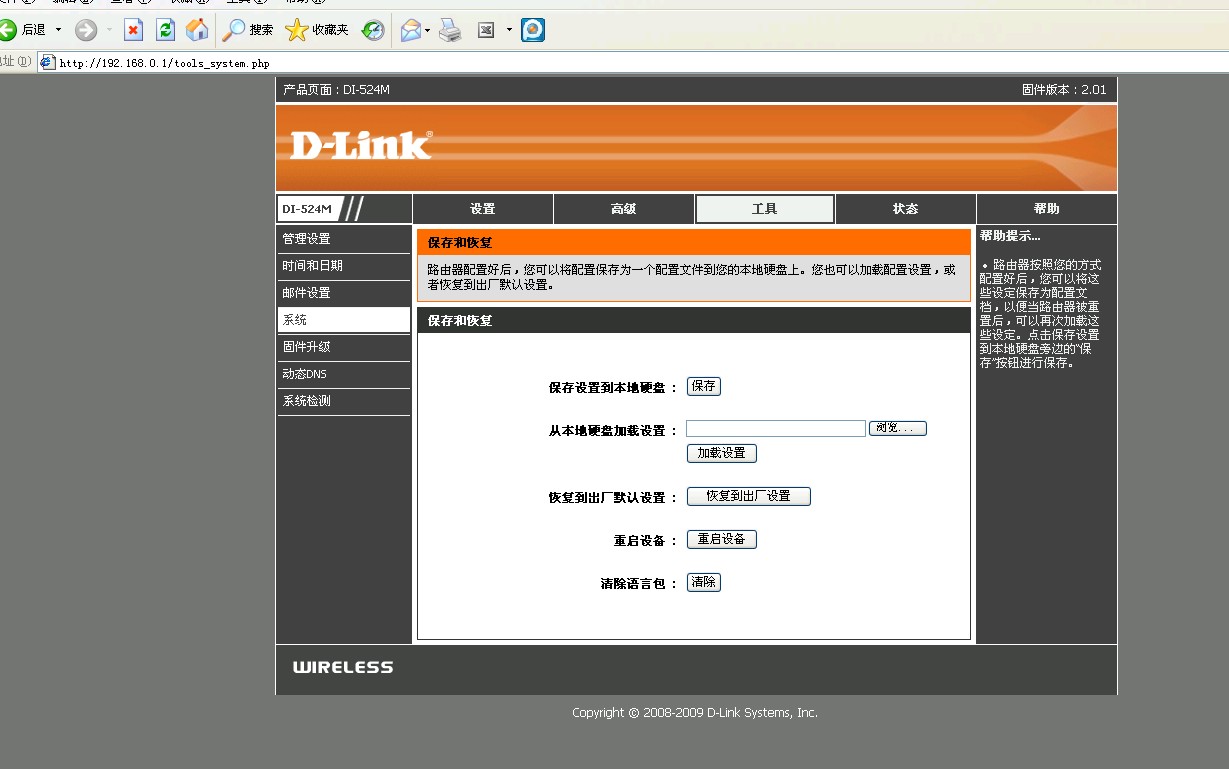Click the 固件版本 : 2.01 text

[1064, 90]
